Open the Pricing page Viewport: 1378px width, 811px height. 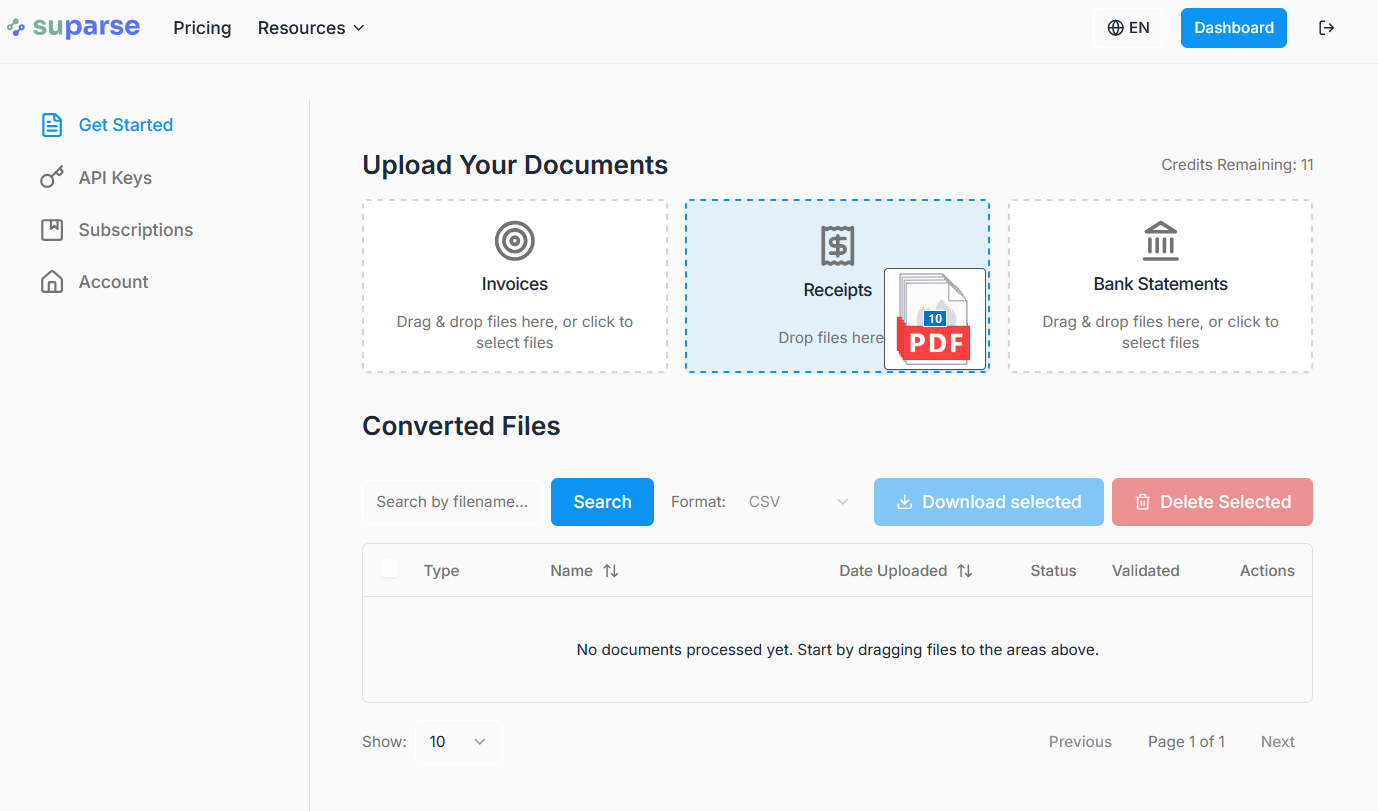(202, 28)
